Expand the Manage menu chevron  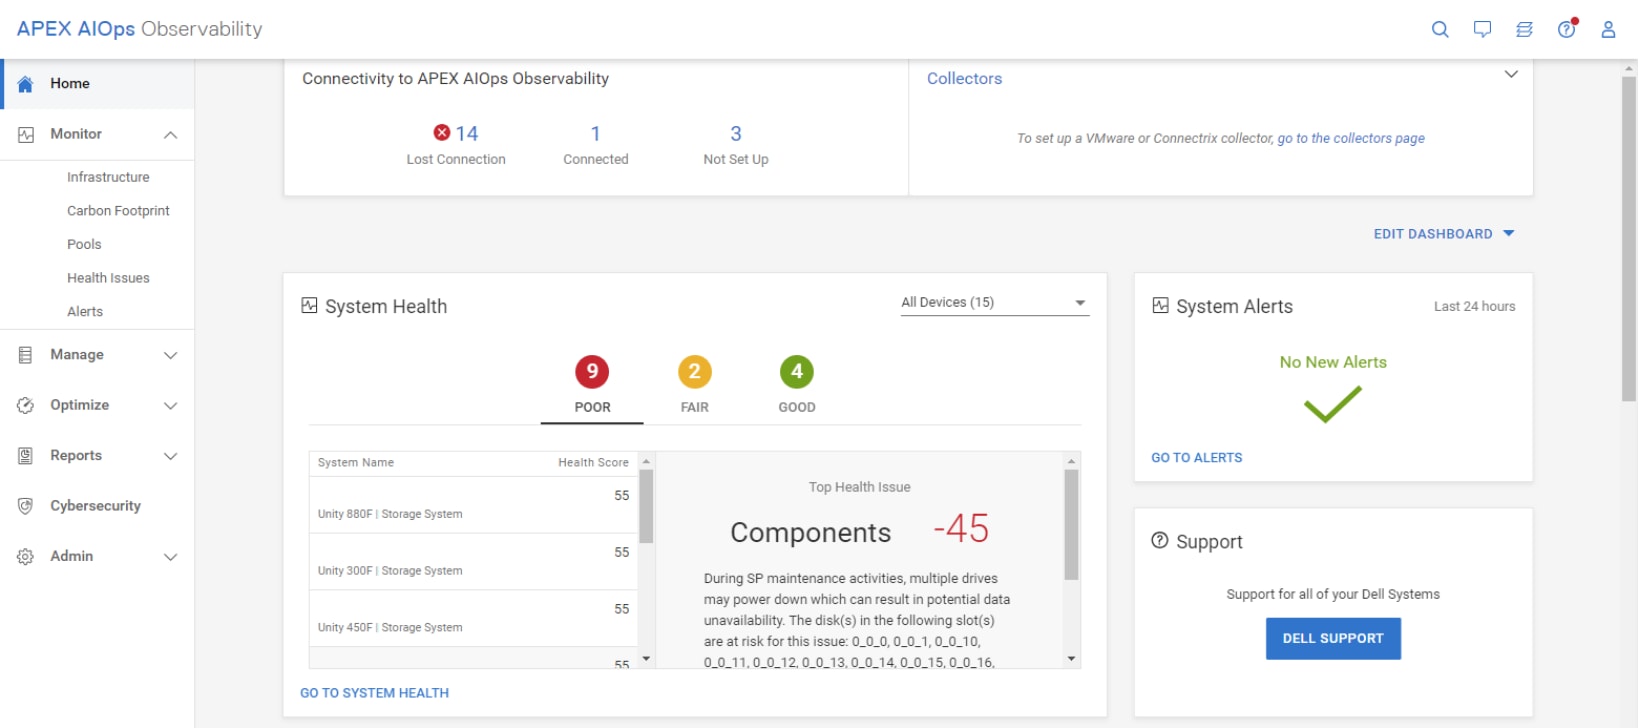click(171, 355)
